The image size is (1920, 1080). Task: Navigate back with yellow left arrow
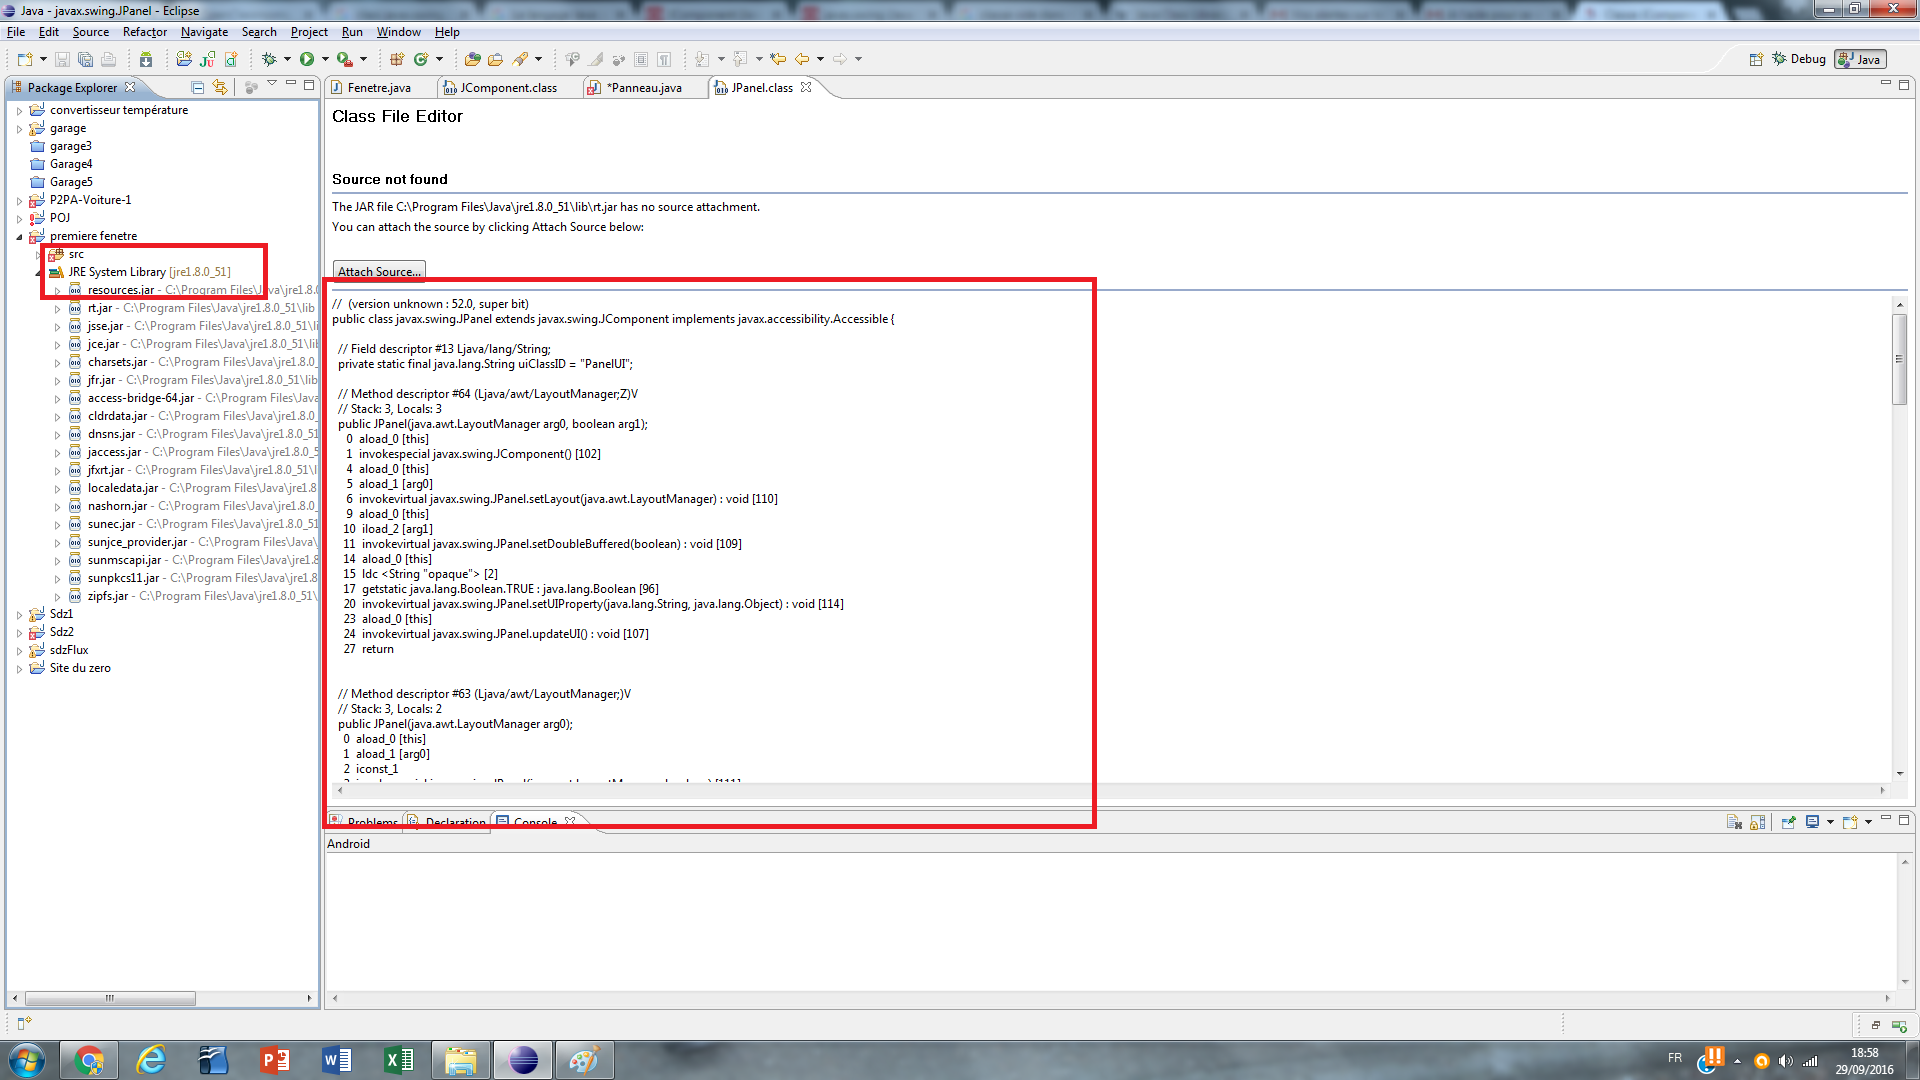click(802, 60)
